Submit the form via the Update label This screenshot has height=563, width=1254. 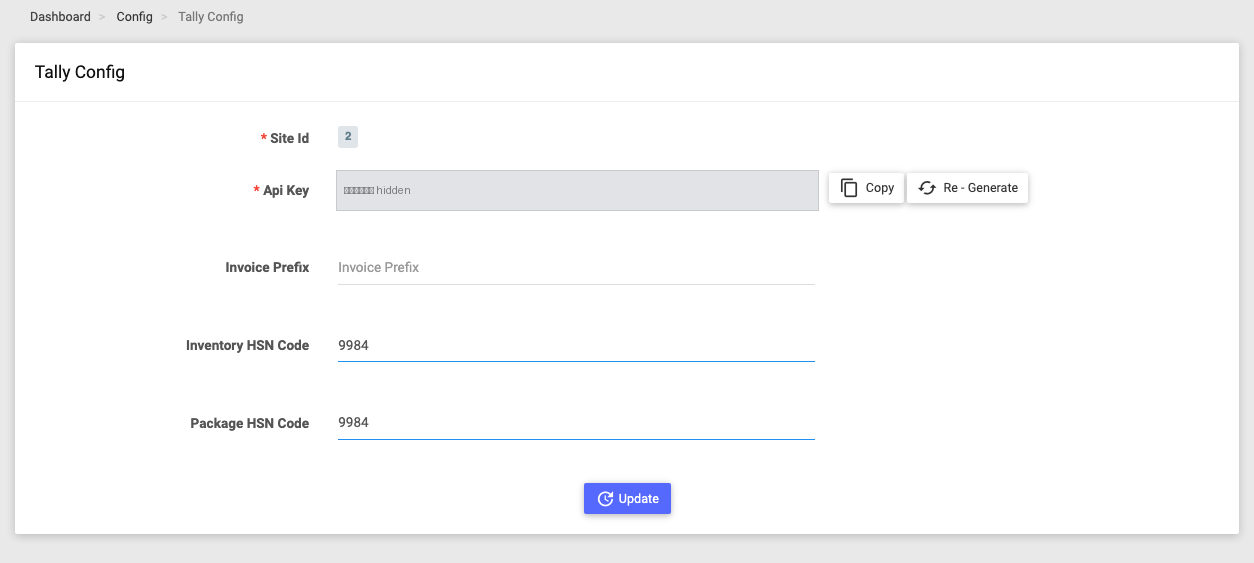click(638, 499)
